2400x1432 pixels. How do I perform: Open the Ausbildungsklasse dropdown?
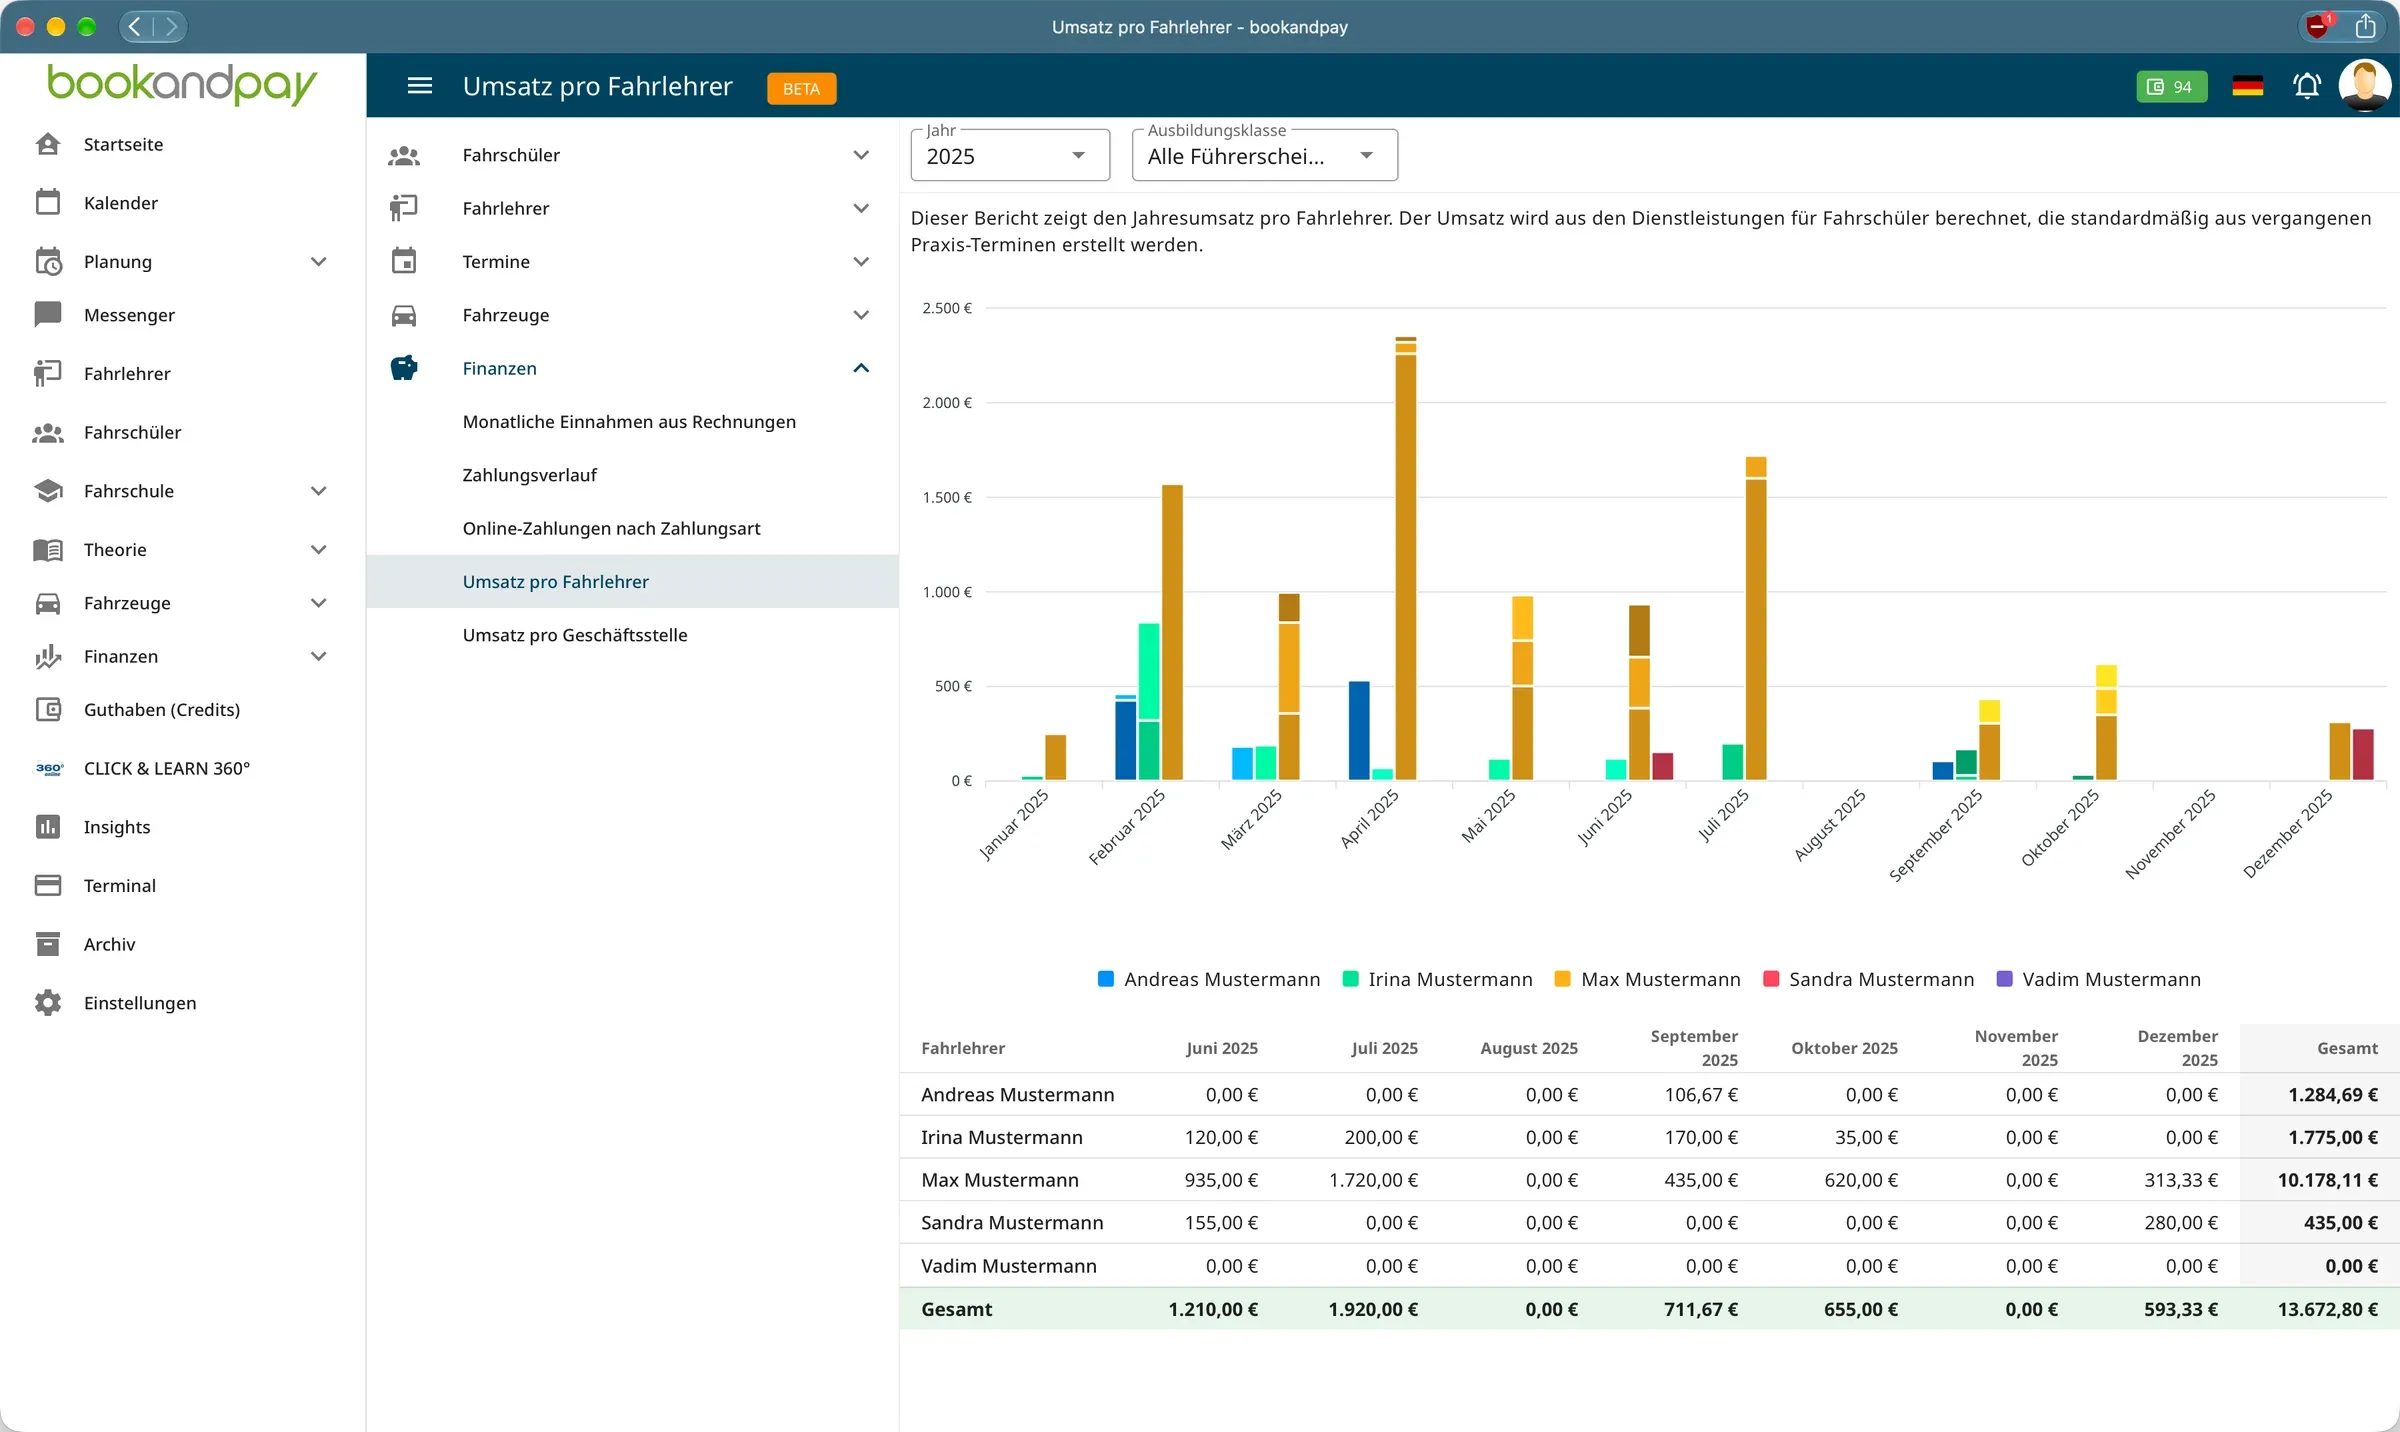pos(1264,155)
